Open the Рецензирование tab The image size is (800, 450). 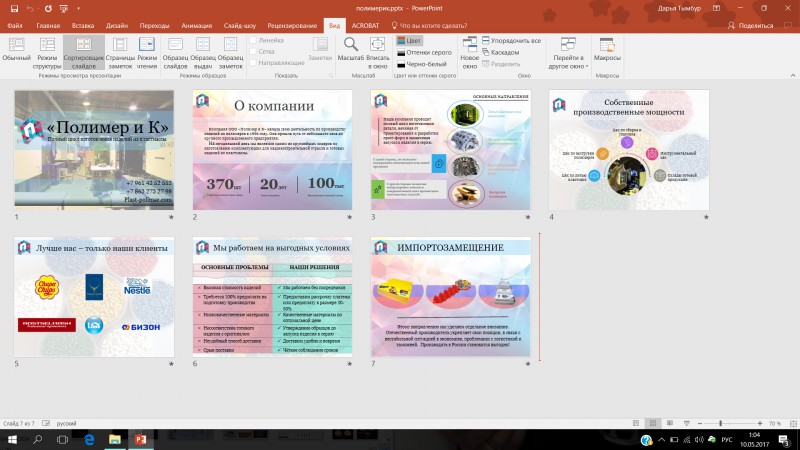tap(292, 26)
